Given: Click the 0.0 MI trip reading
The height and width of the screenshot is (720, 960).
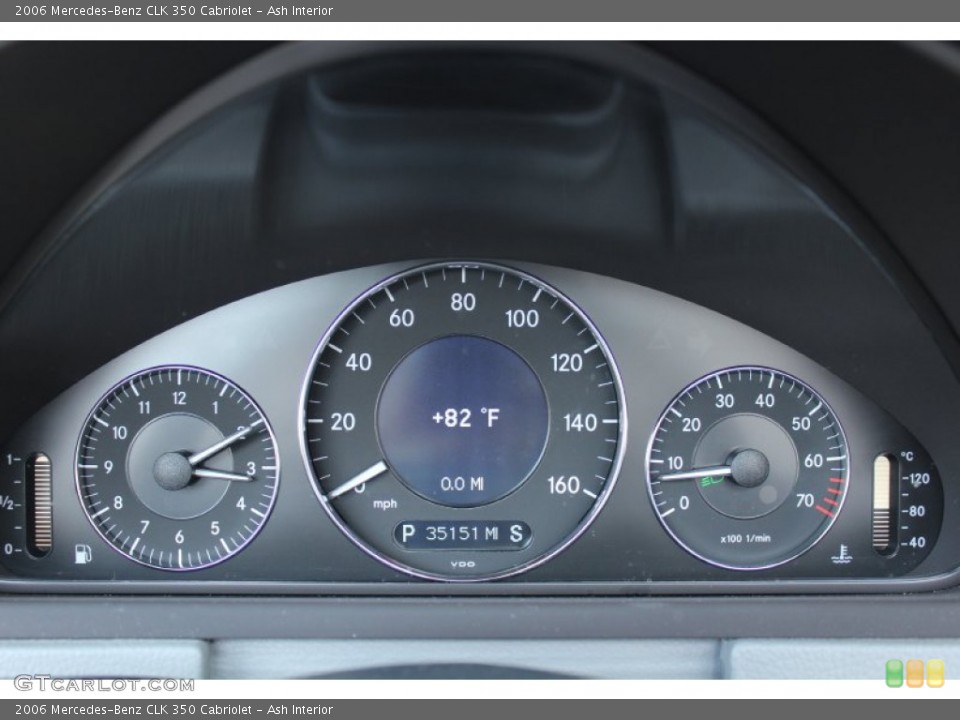Looking at the screenshot, I should tap(462, 484).
